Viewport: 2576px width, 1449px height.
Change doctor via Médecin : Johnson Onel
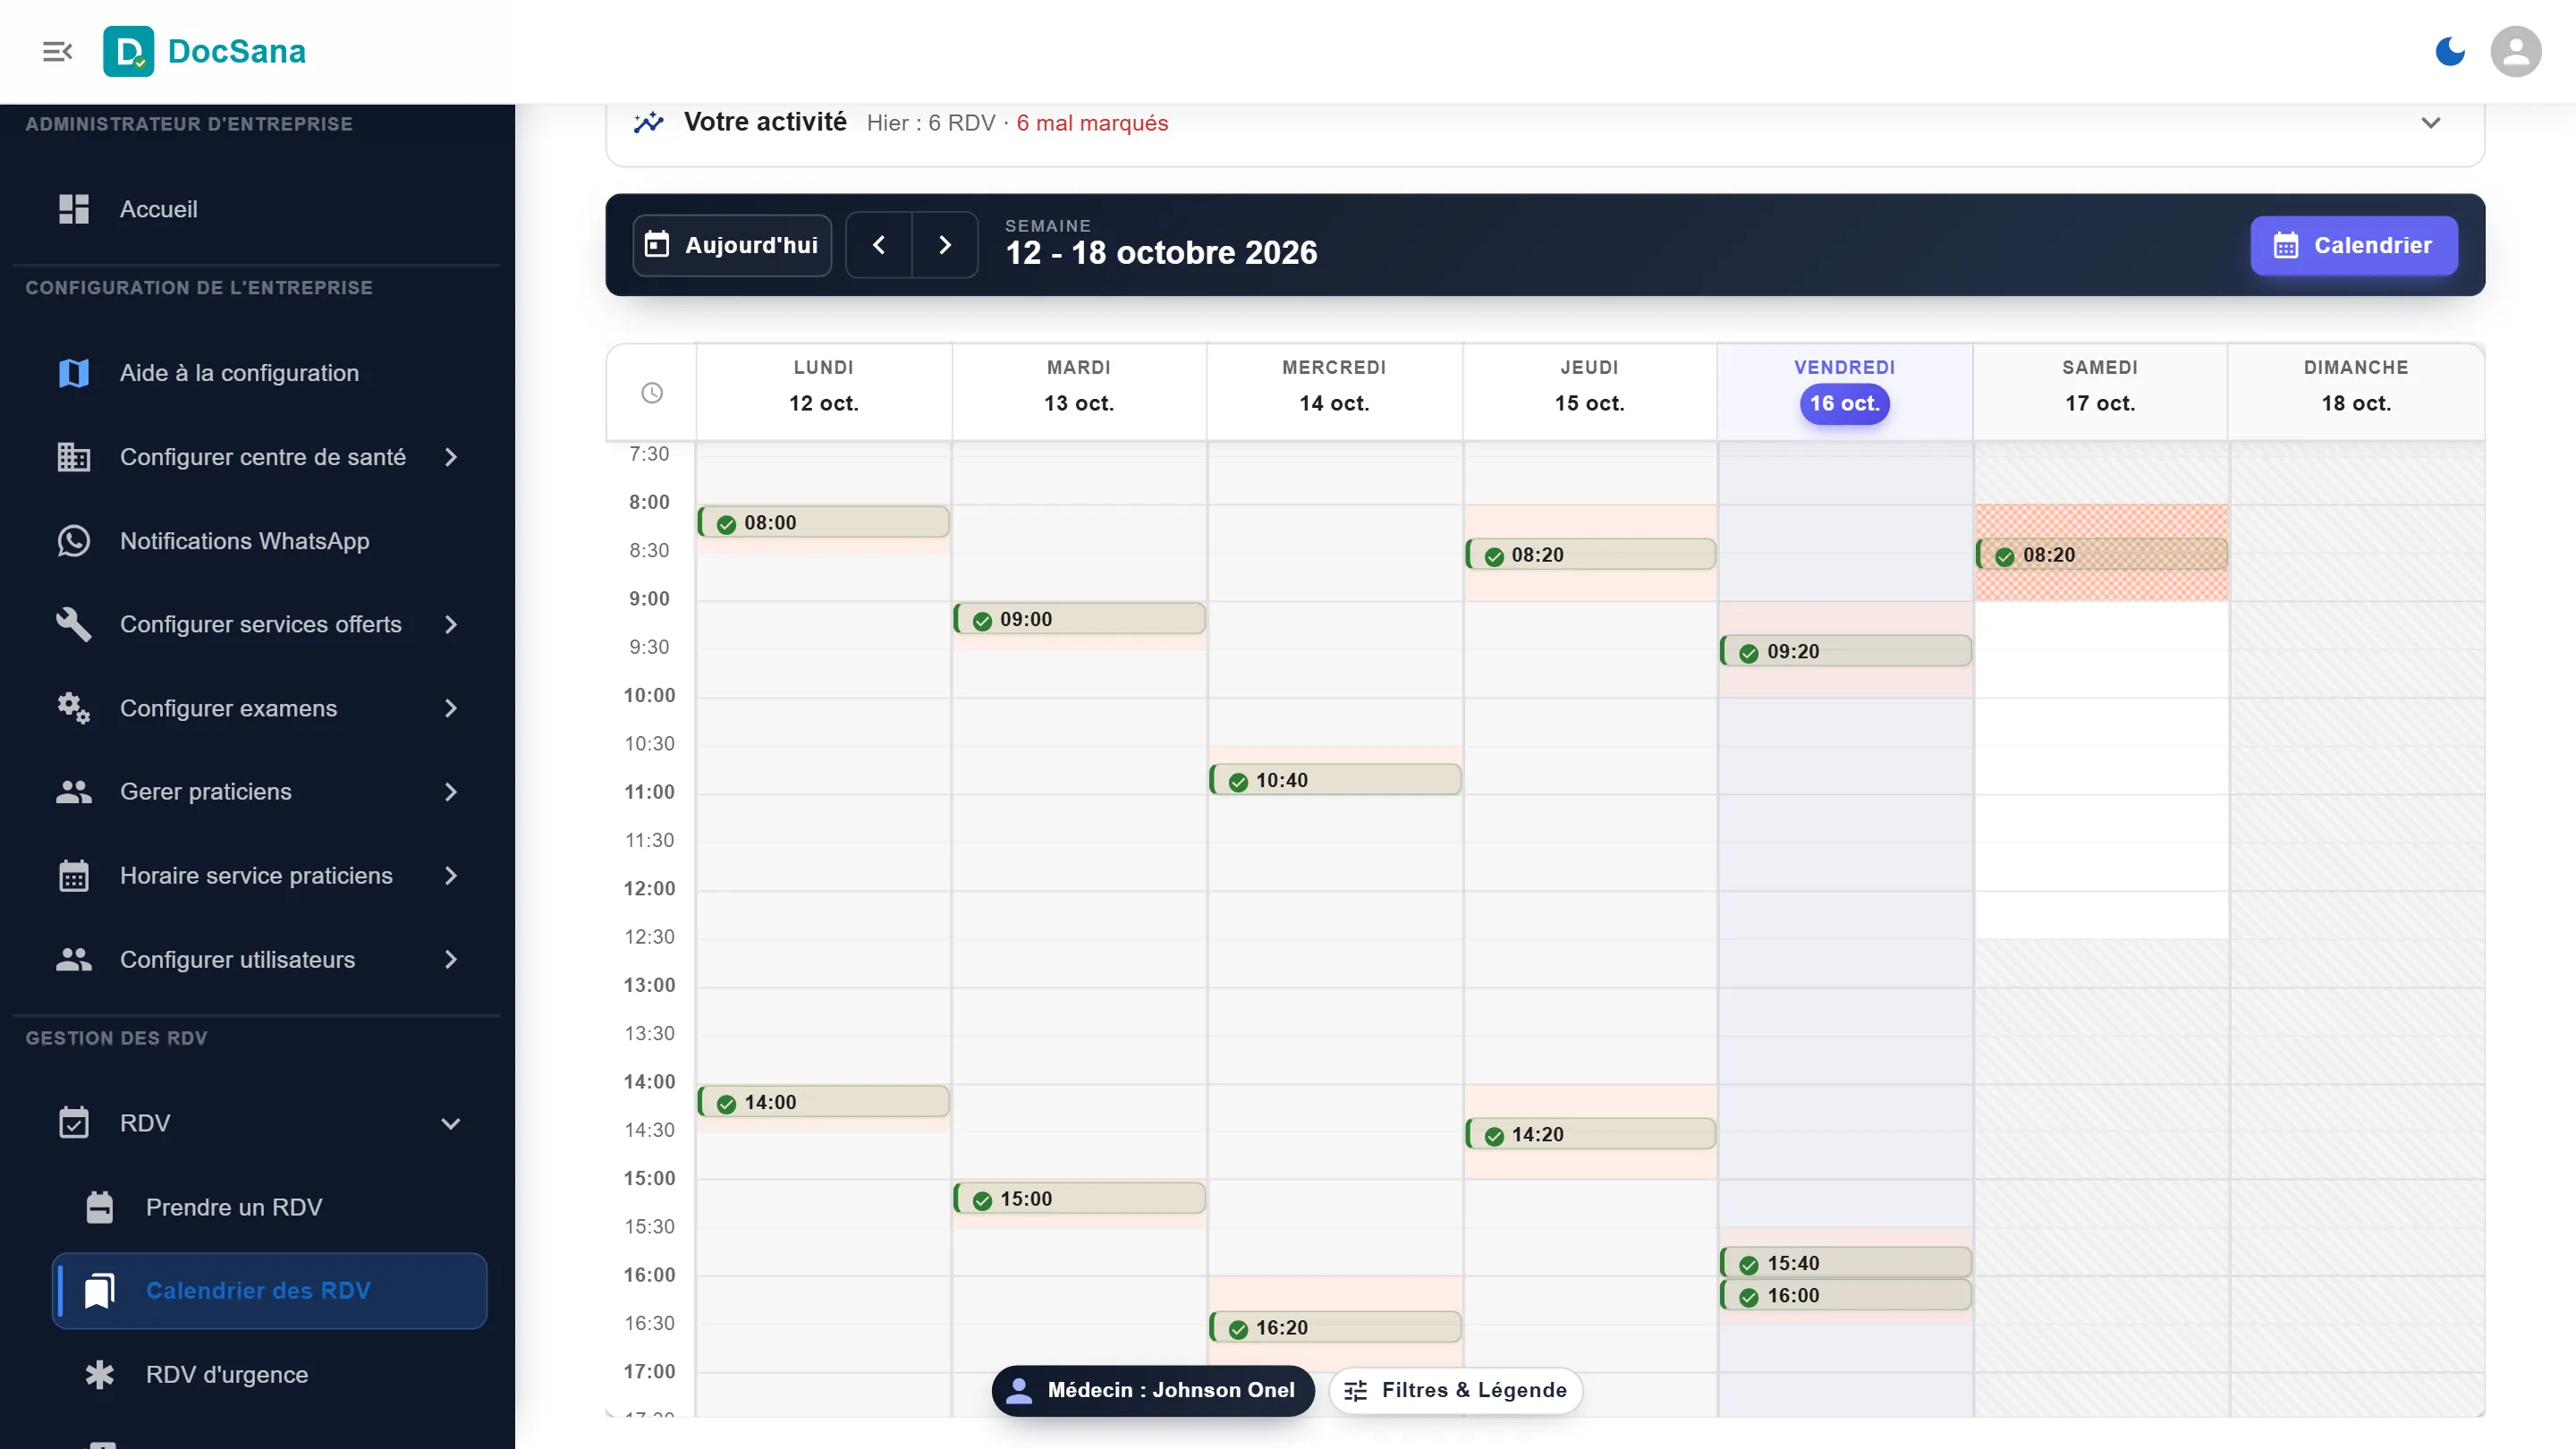[x=1152, y=1390]
